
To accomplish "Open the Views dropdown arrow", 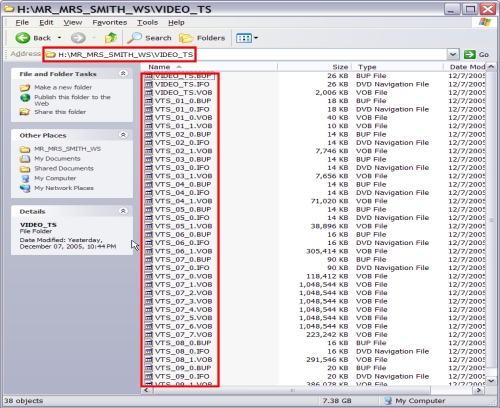I will pos(256,38).
